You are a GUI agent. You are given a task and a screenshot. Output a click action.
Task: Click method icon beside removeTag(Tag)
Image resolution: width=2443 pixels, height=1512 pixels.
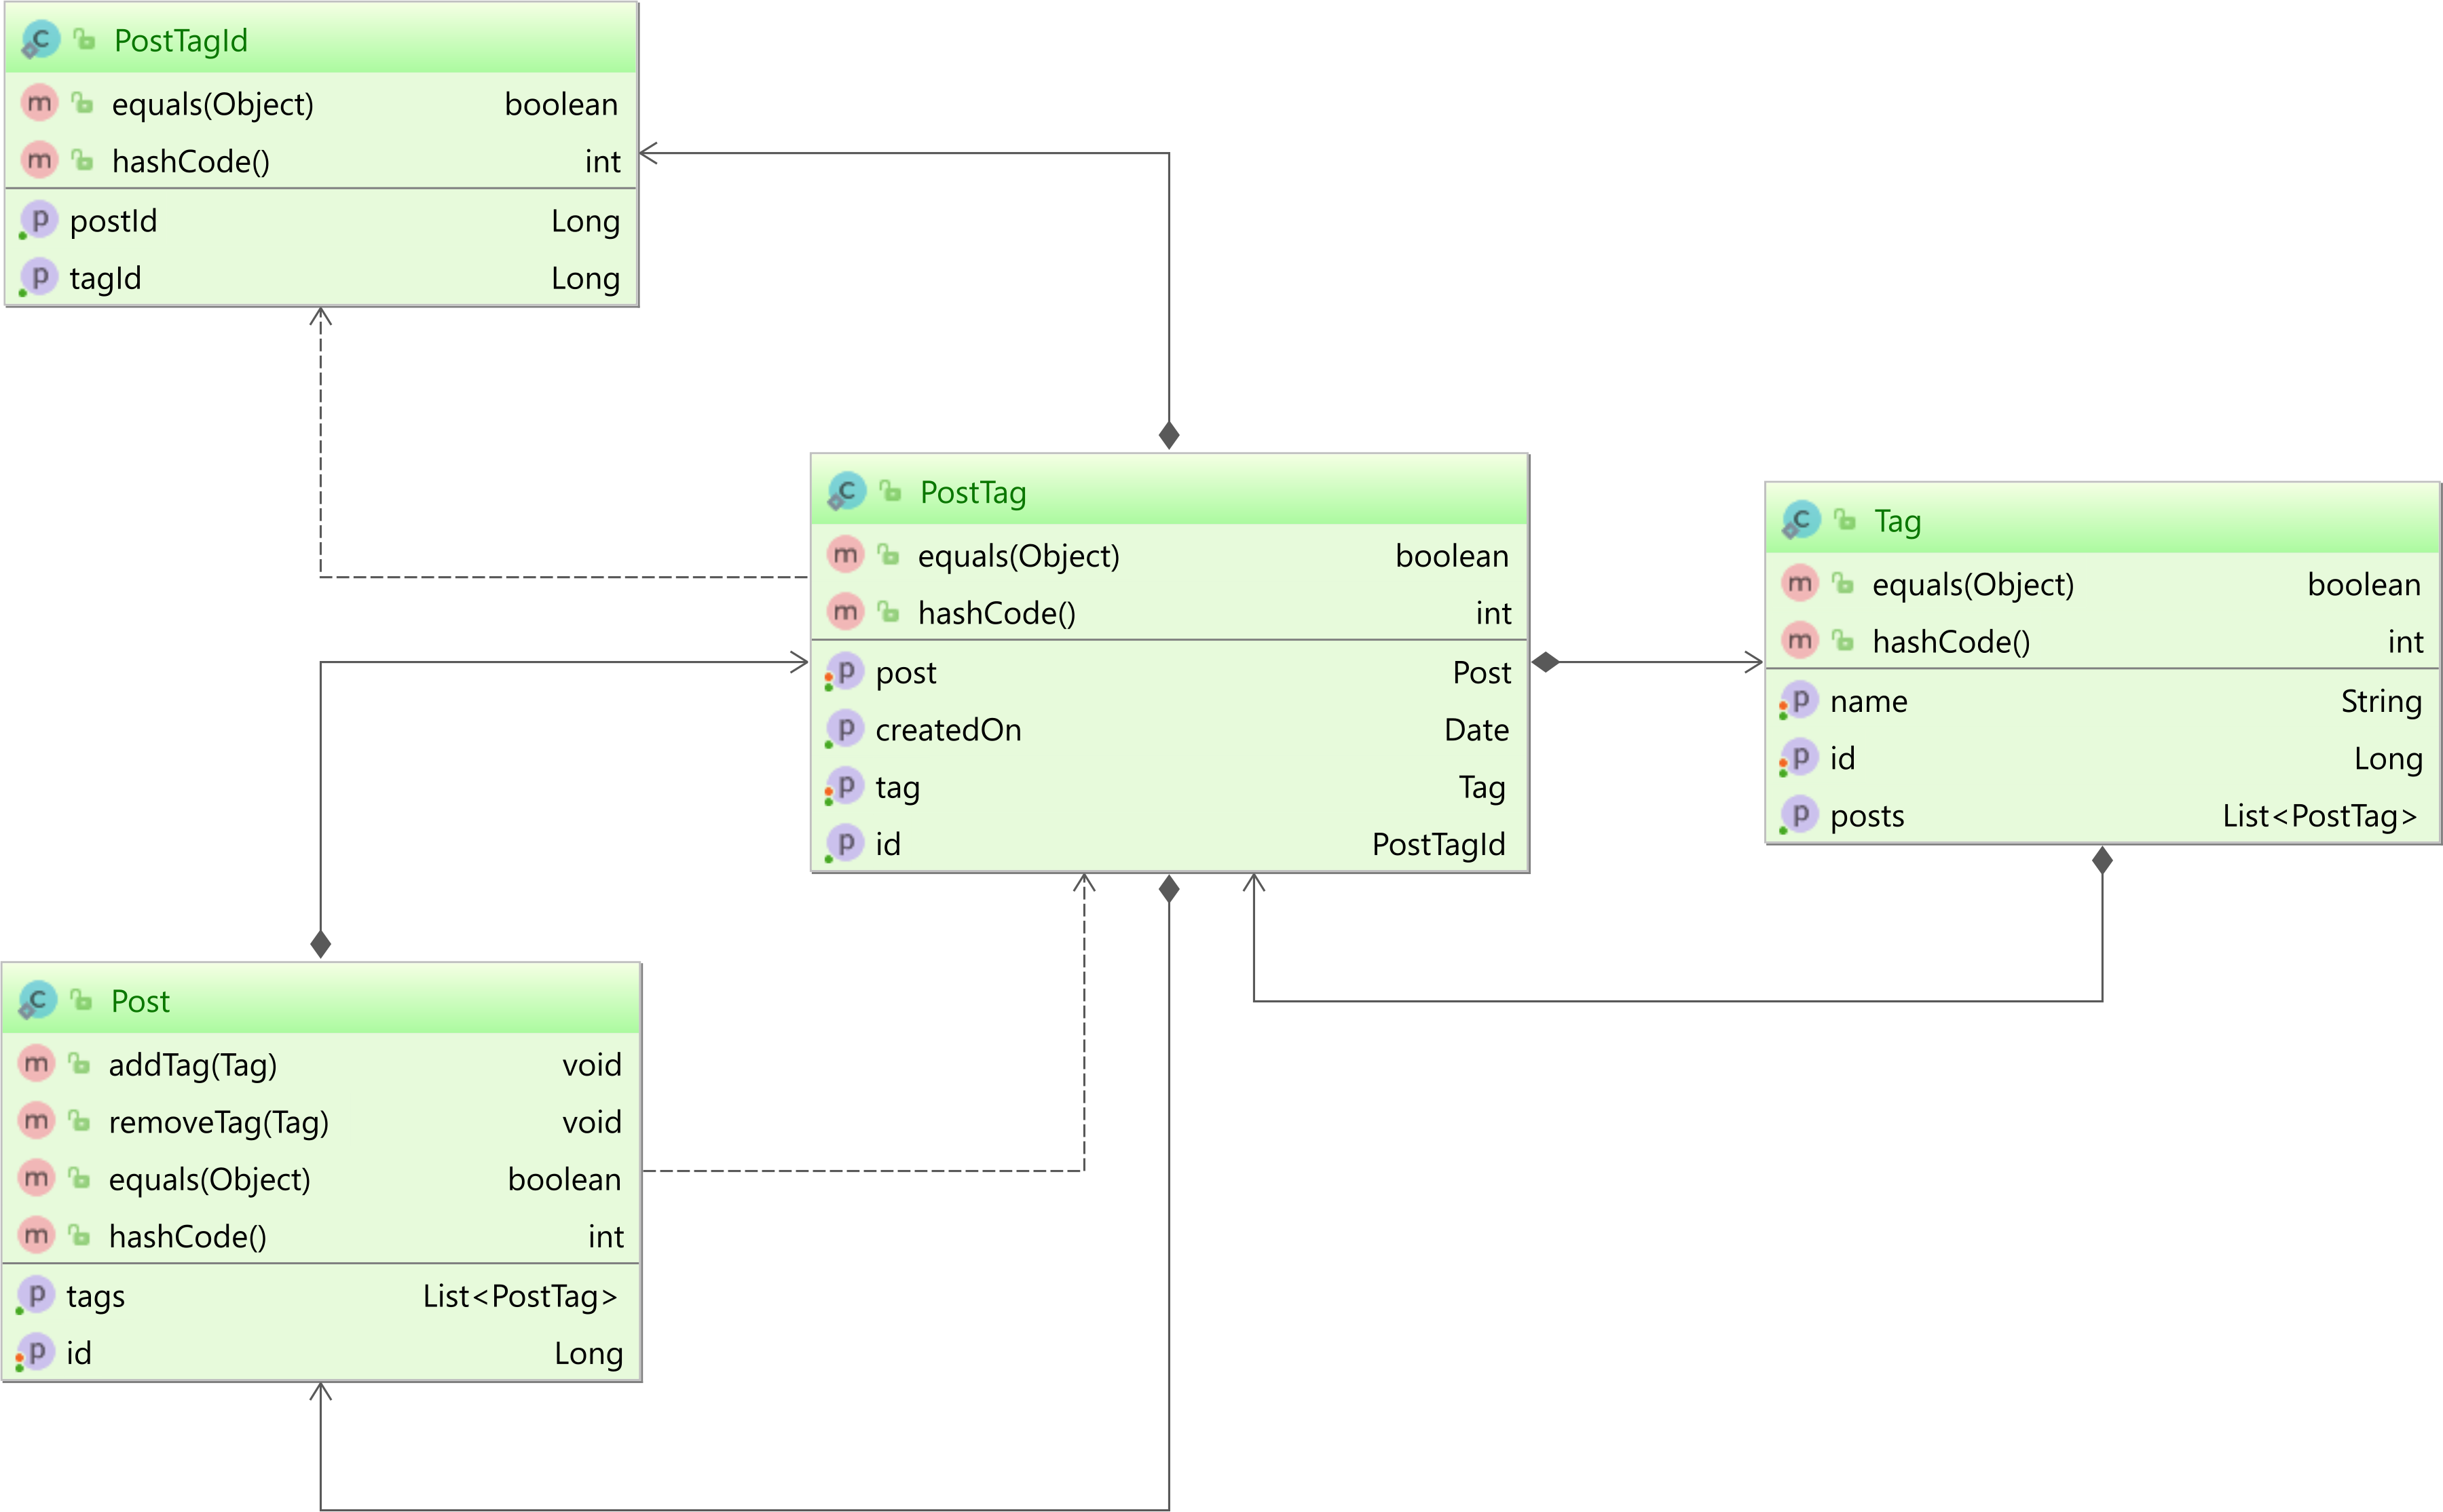pyautogui.click(x=36, y=1121)
